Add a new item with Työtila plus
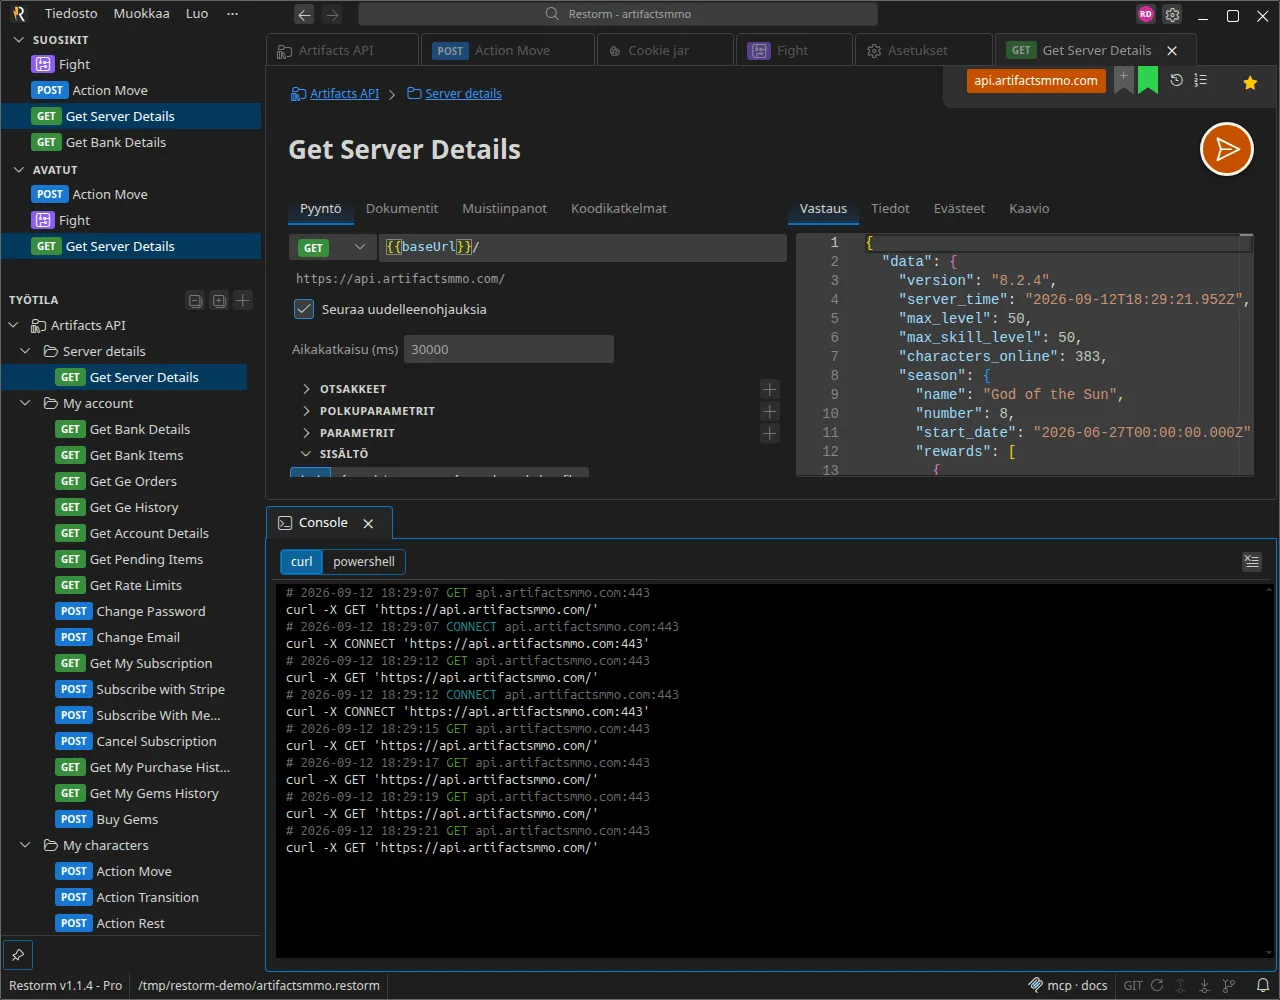This screenshot has height=1000, width=1280. [243, 300]
